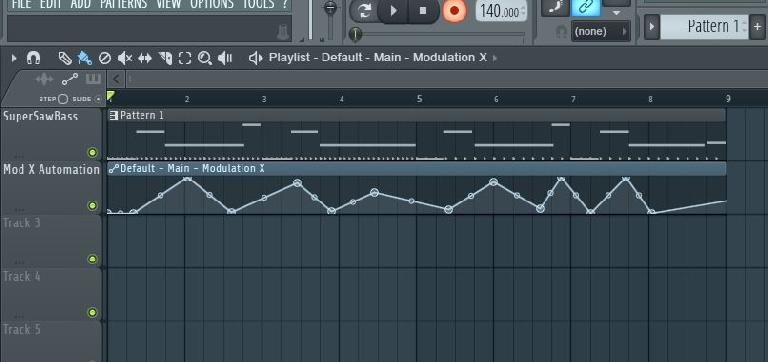
Task: Adjust the song position slider knob
Action: pos(355,34)
